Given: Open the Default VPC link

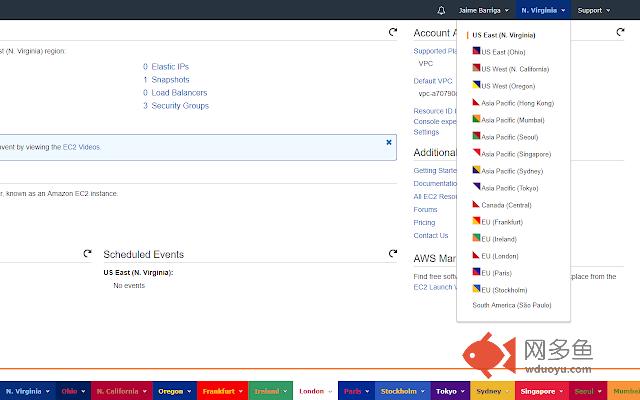Looking at the screenshot, I should [x=433, y=81].
